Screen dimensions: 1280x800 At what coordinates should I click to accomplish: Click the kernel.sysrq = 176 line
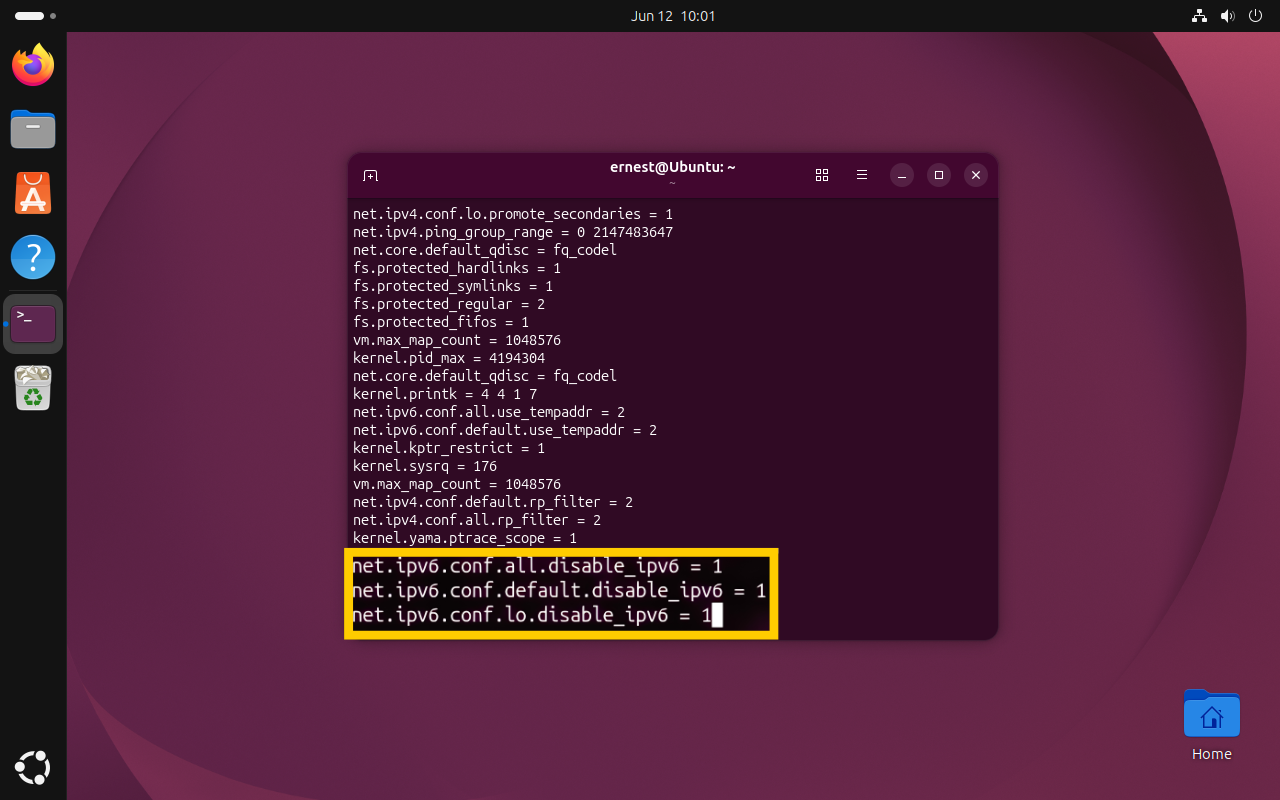pyautogui.click(x=425, y=466)
